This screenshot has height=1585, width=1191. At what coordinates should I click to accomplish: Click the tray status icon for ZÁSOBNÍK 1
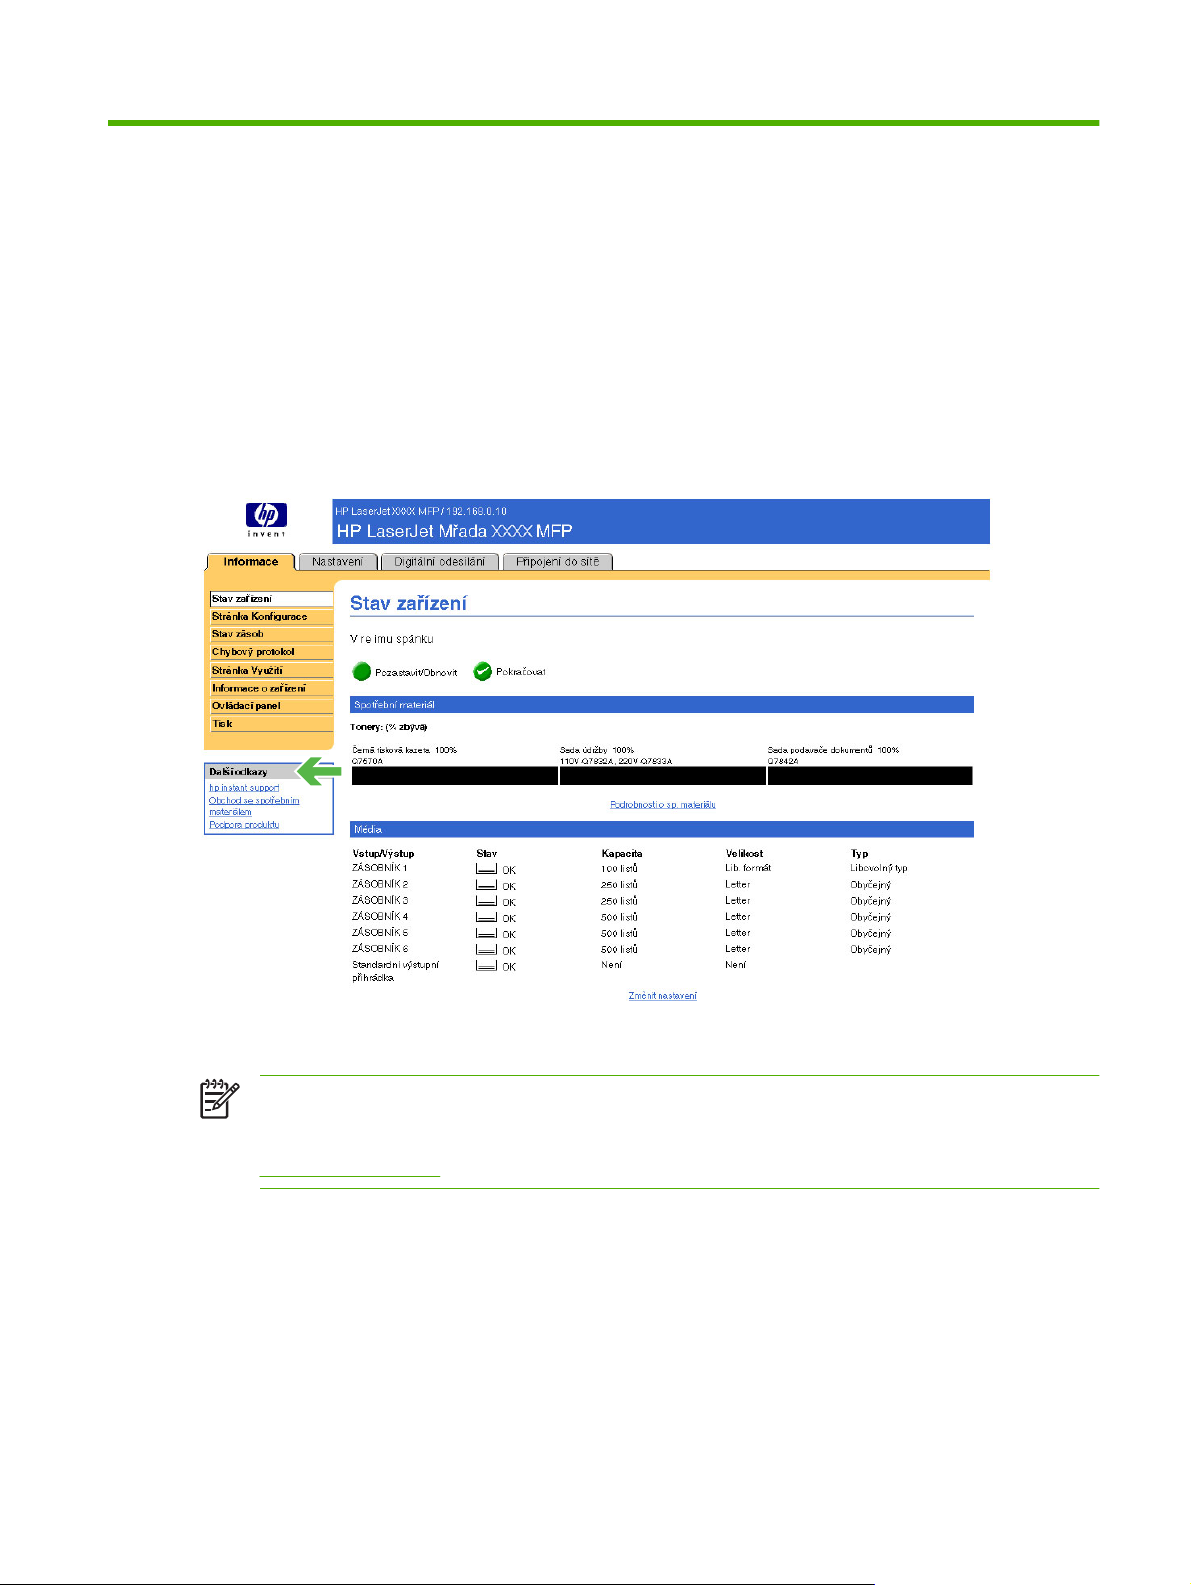[486, 869]
